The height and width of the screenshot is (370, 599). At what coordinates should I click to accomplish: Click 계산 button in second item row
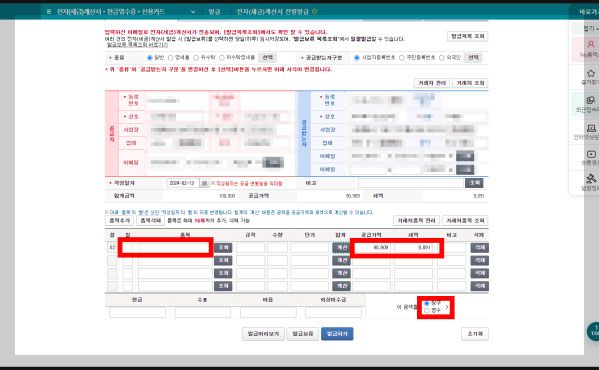(x=342, y=261)
